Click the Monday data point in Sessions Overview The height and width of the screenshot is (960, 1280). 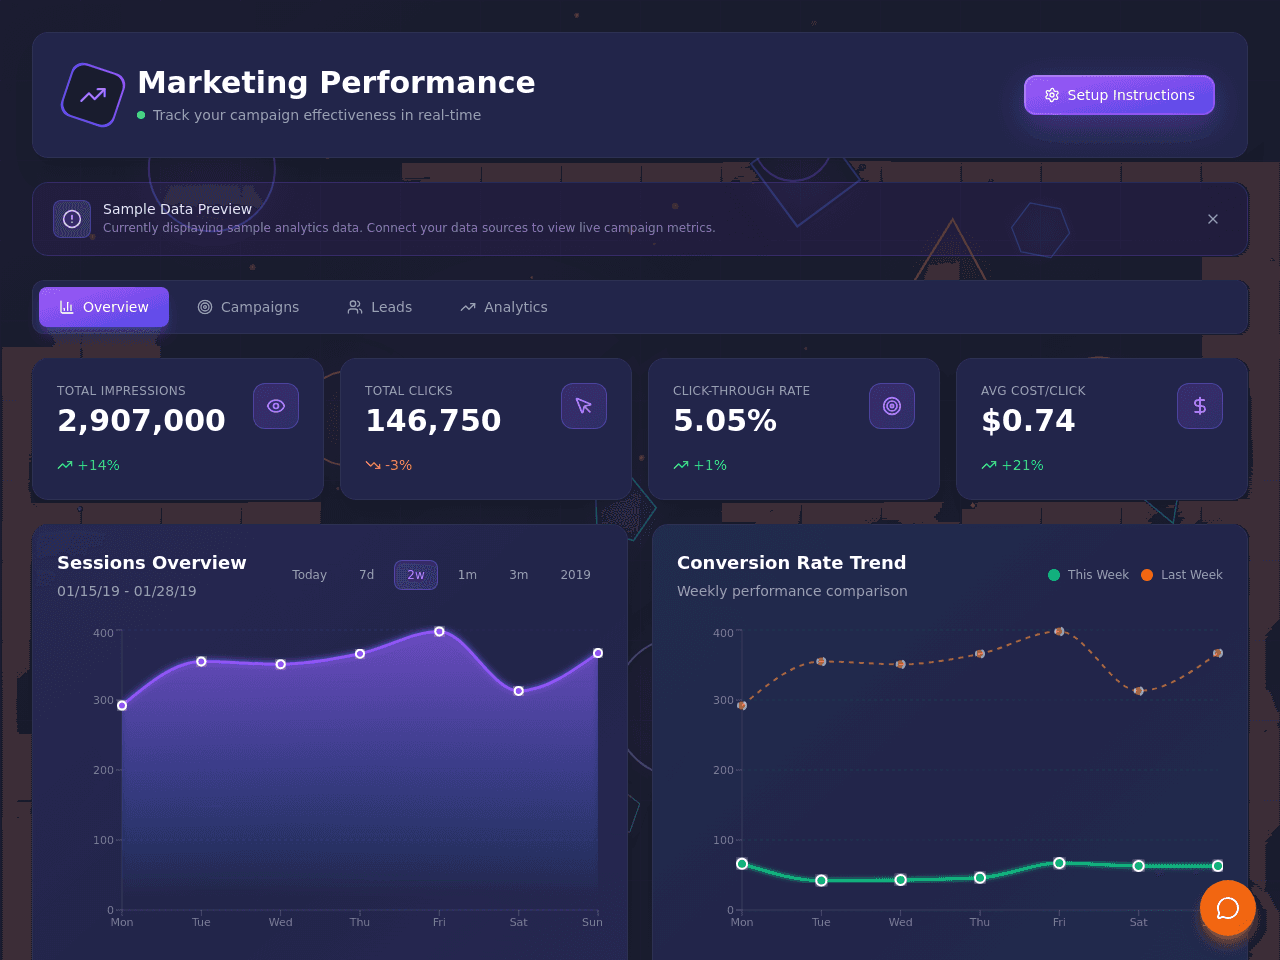click(x=122, y=705)
